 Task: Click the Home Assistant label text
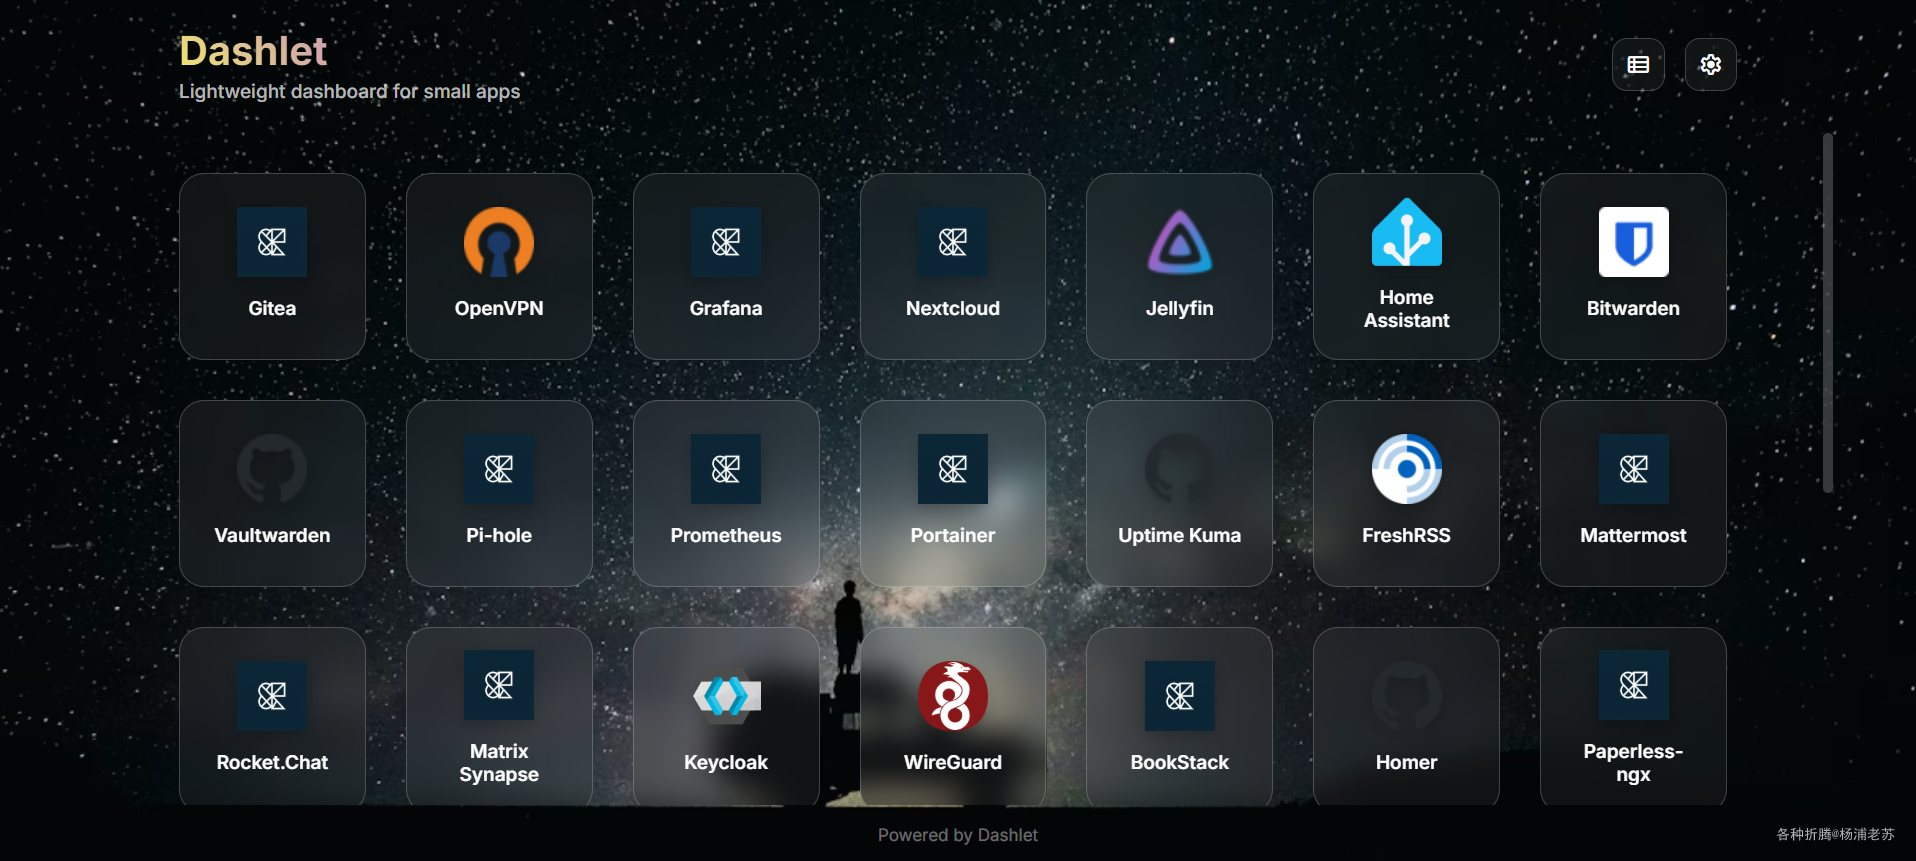[1407, 309]
